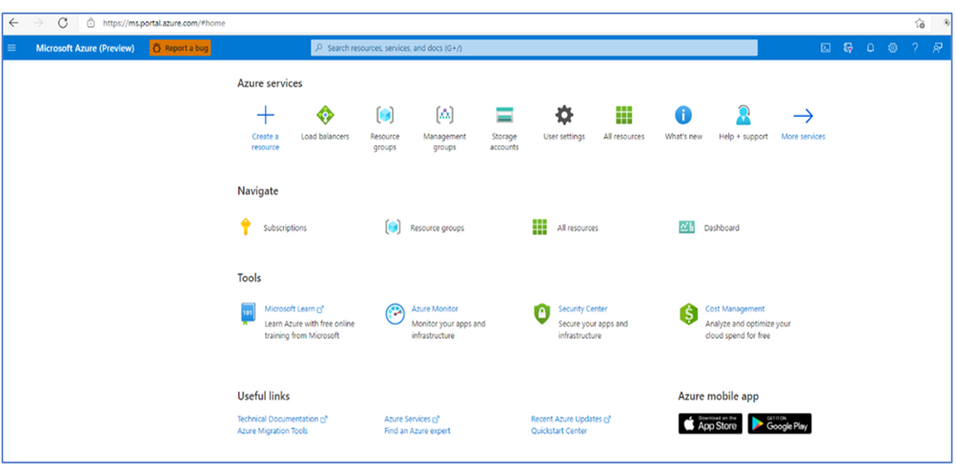Click the Download on the App Store badge
This screenshot has height=465, width=956.
tap(710, 424)
